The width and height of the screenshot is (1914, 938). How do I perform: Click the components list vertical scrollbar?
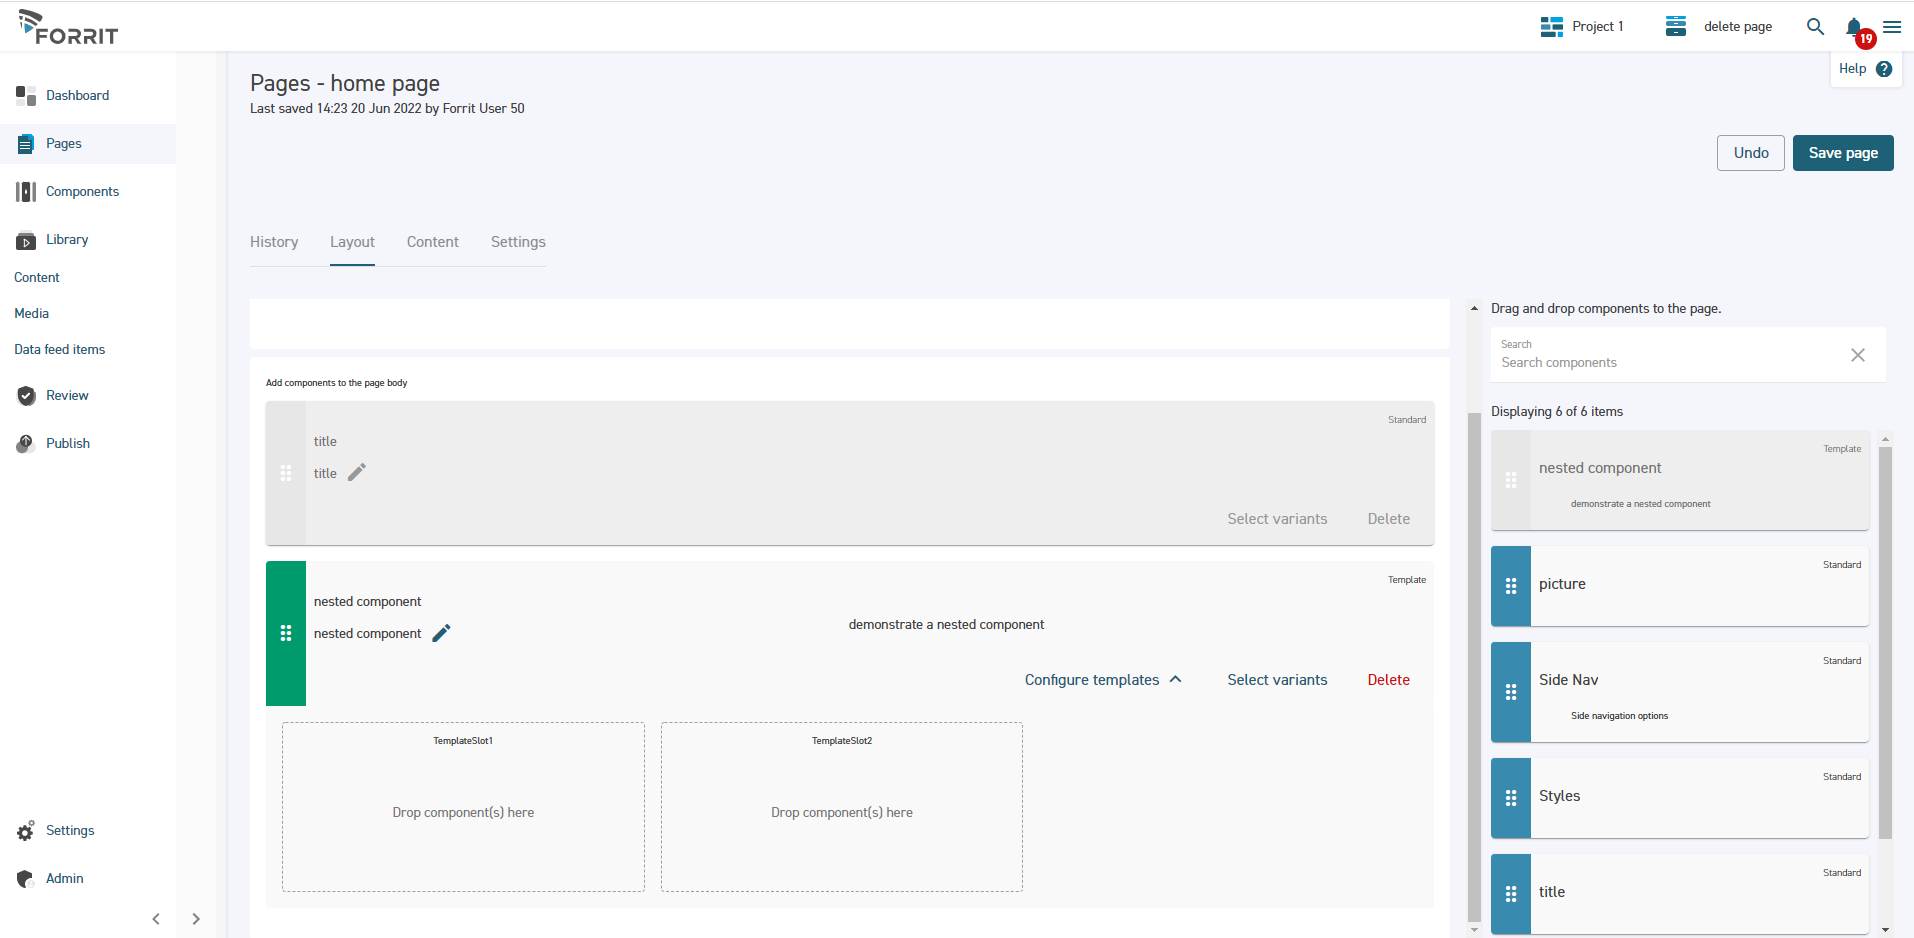click(x=1885, y=640)
